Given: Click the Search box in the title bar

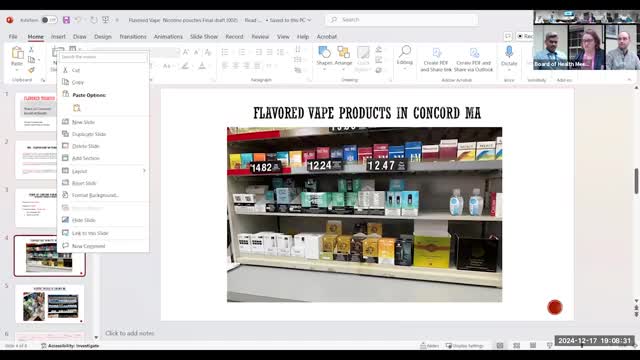Looking at the screenshot, I should [x=402, y=20].
